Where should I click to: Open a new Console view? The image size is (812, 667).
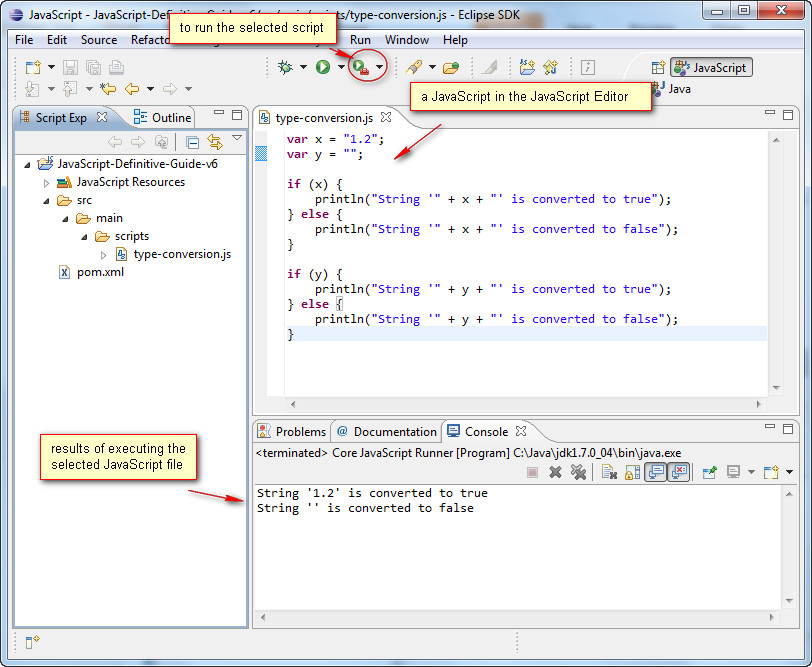click(x=771, y=471)
